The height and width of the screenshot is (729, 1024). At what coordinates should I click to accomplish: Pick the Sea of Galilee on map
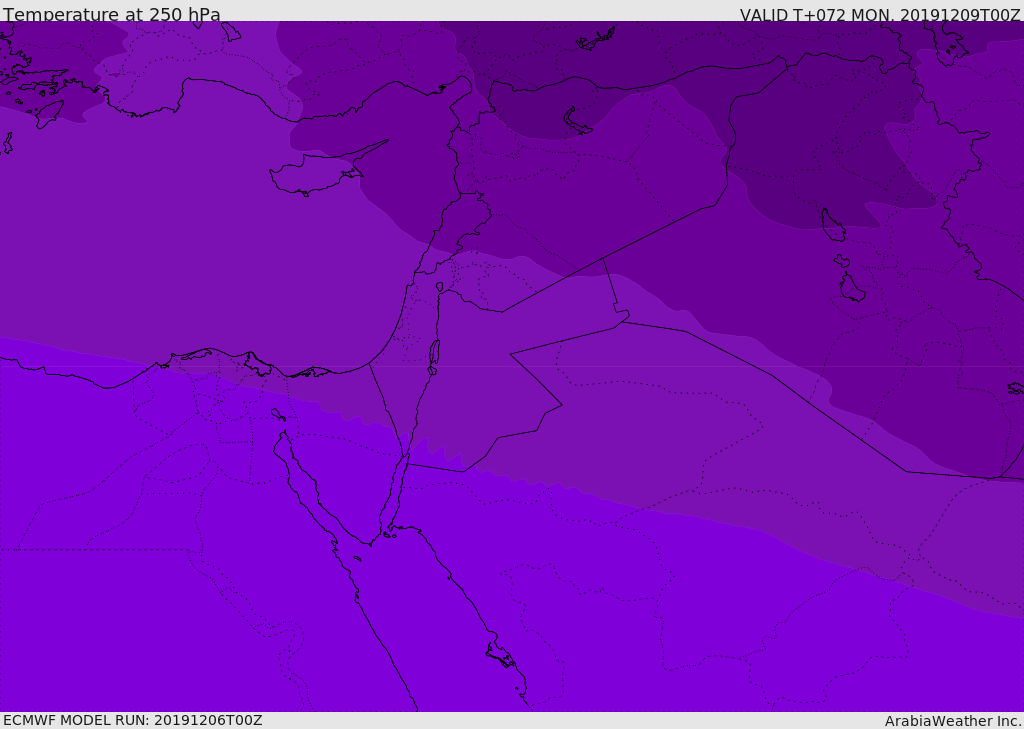pyautogui.click(x=439, y=287)
